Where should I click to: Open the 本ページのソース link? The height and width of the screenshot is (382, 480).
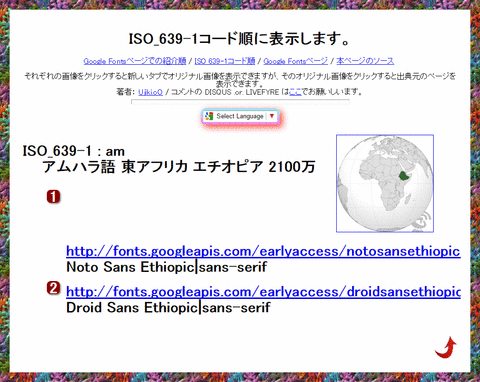(x=365, y=61)
